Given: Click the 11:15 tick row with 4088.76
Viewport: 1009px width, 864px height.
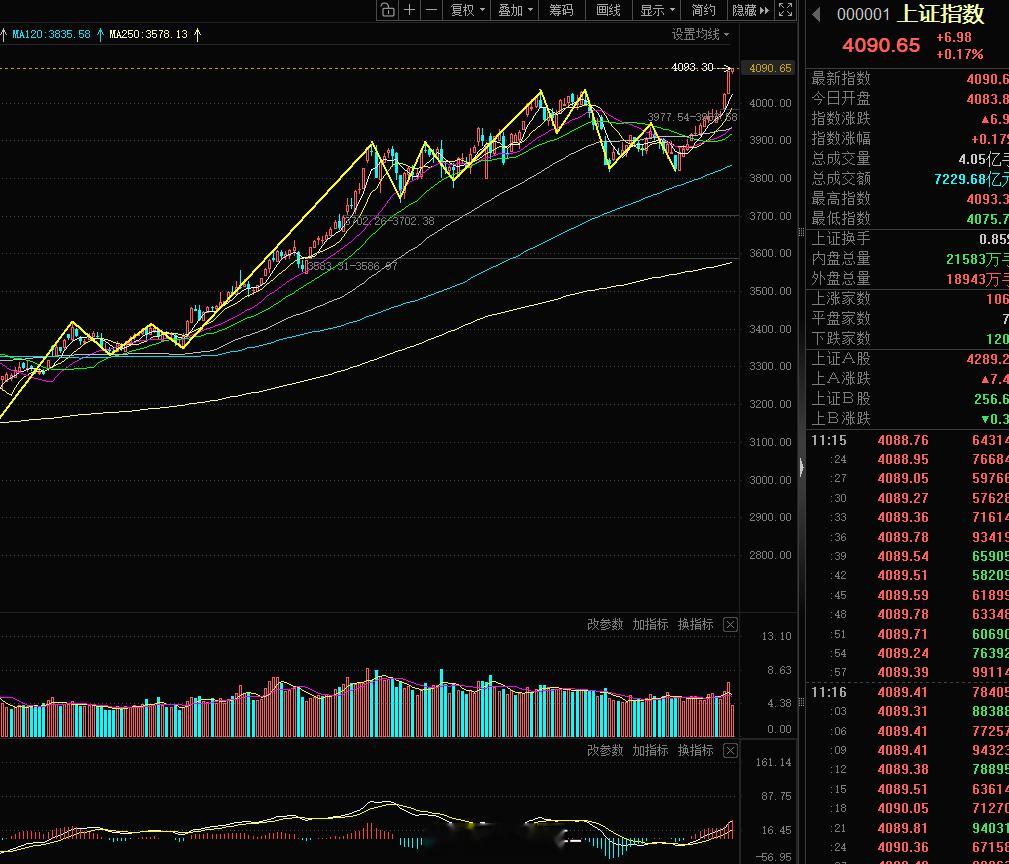Looking at the screenshot, I should [907, 441].
